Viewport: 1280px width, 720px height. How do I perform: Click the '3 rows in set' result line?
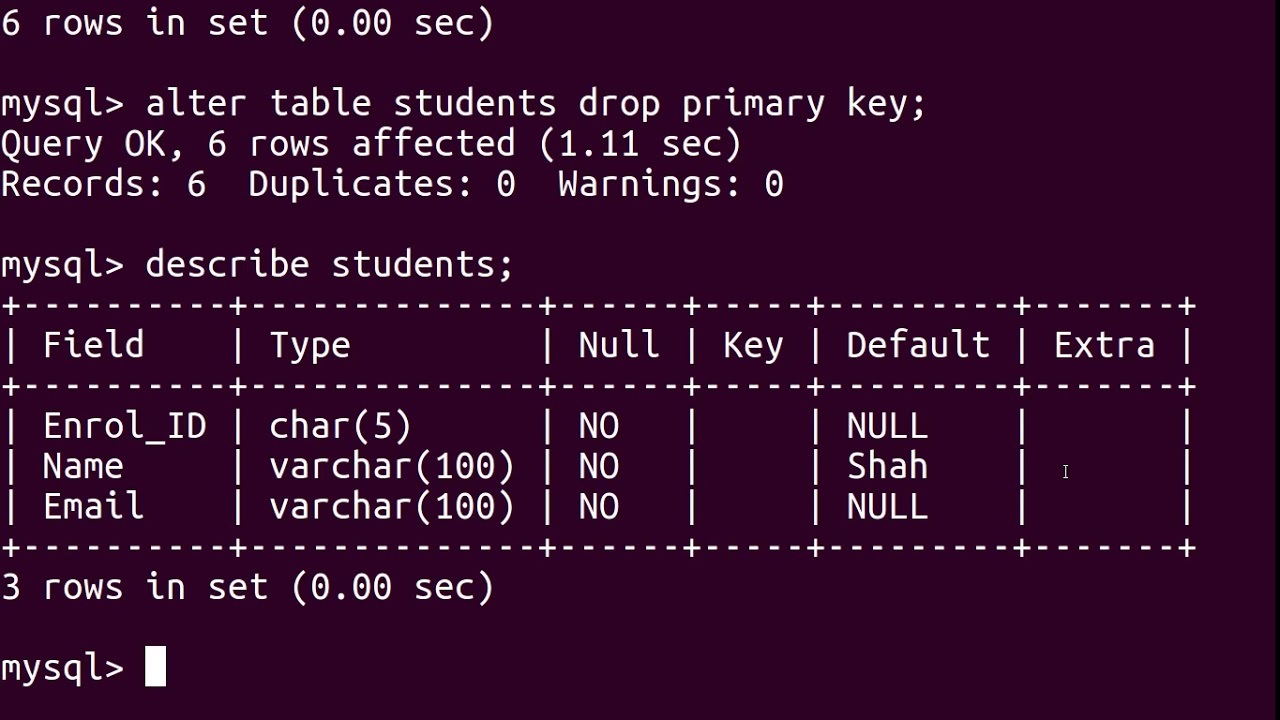[247, 587]
